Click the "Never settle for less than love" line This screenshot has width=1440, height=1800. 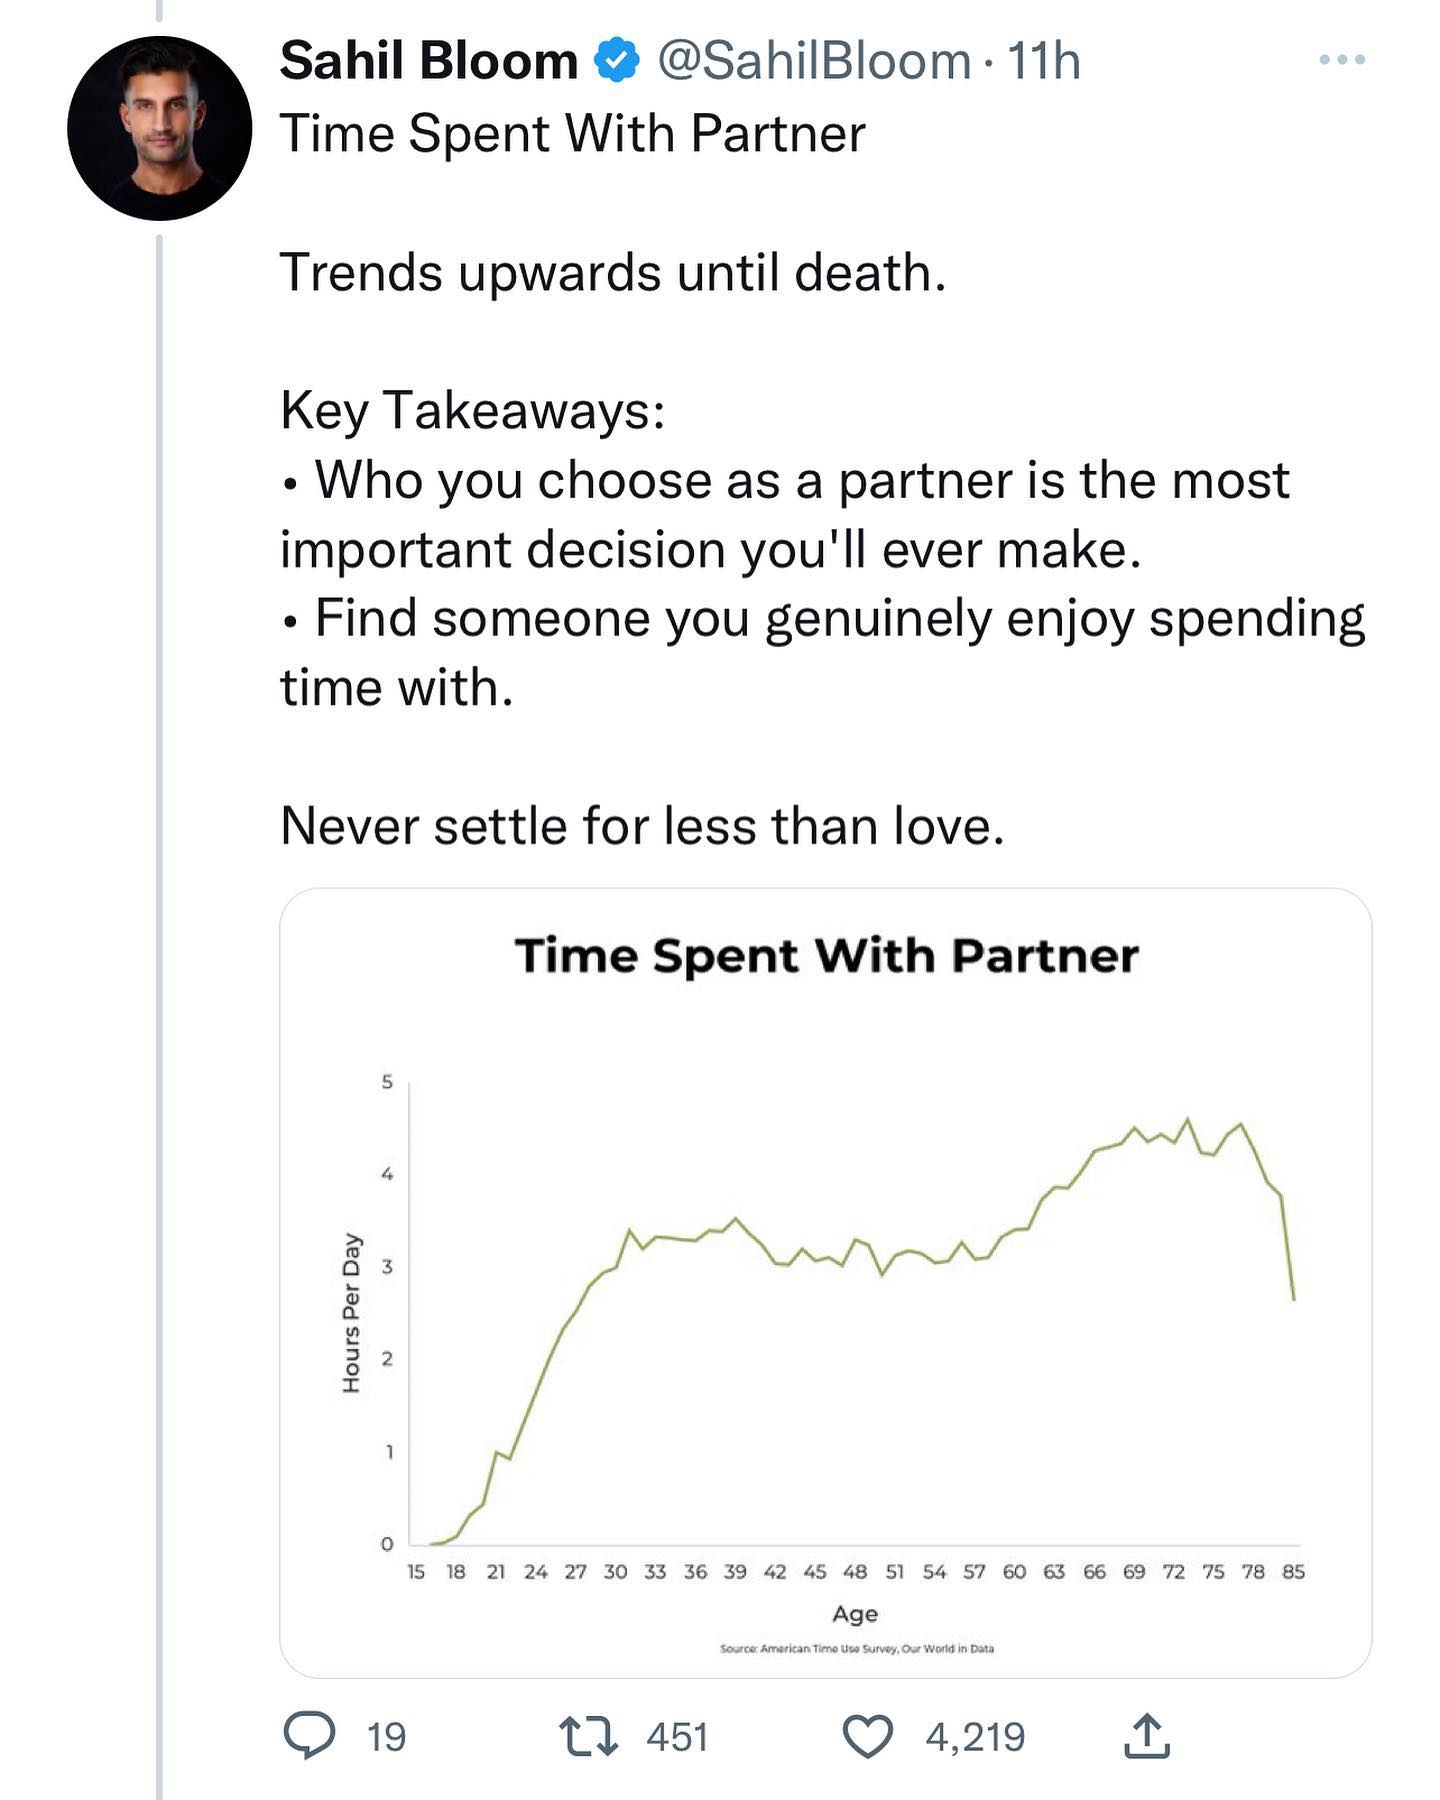click(642, 826)
